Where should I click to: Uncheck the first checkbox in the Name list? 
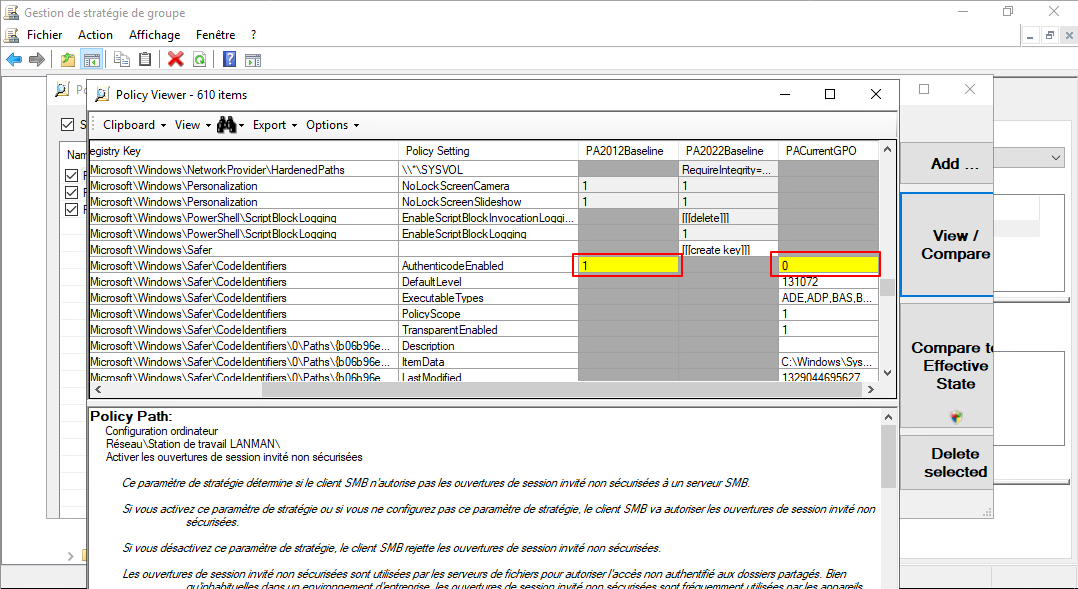(x=71, y=176)
